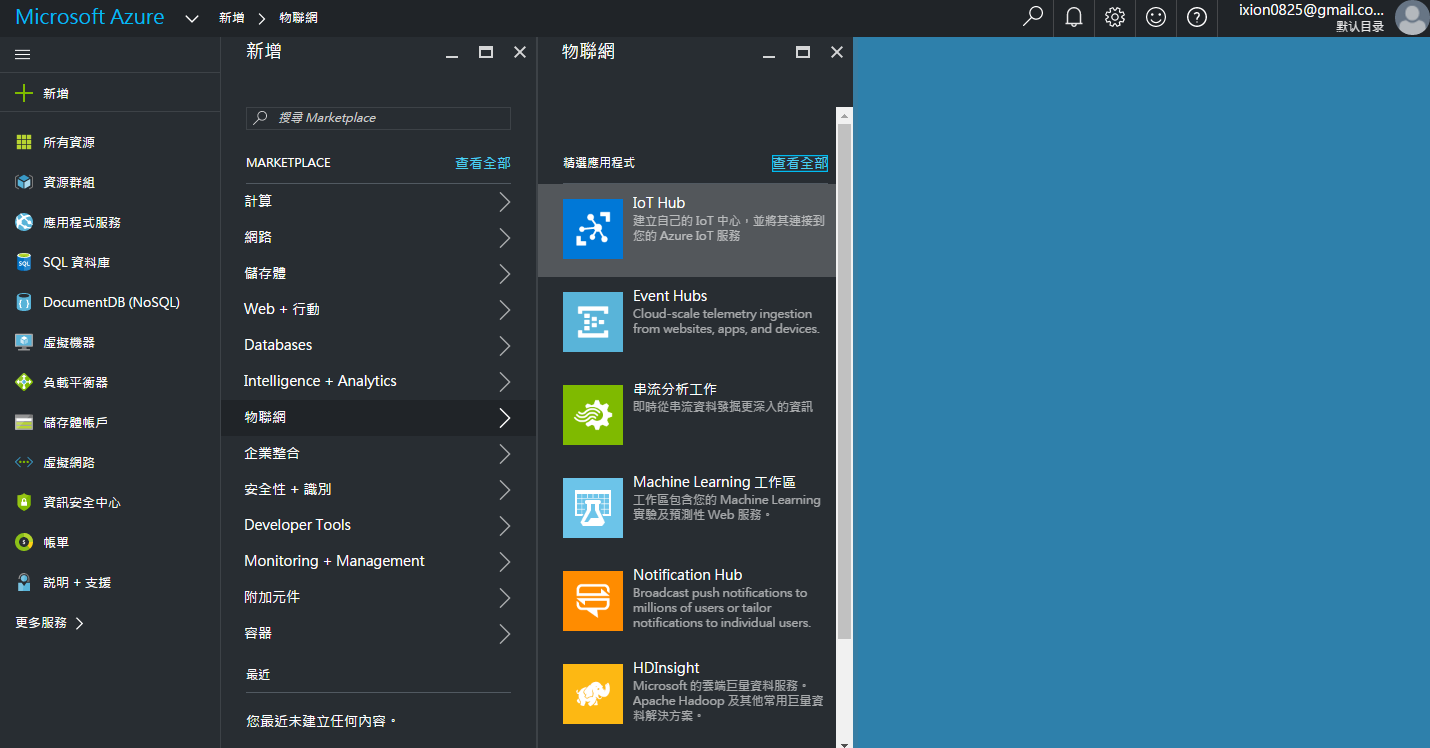Open 虛擬機器 monitor icon
The image size is (1430, 748).
24,342
